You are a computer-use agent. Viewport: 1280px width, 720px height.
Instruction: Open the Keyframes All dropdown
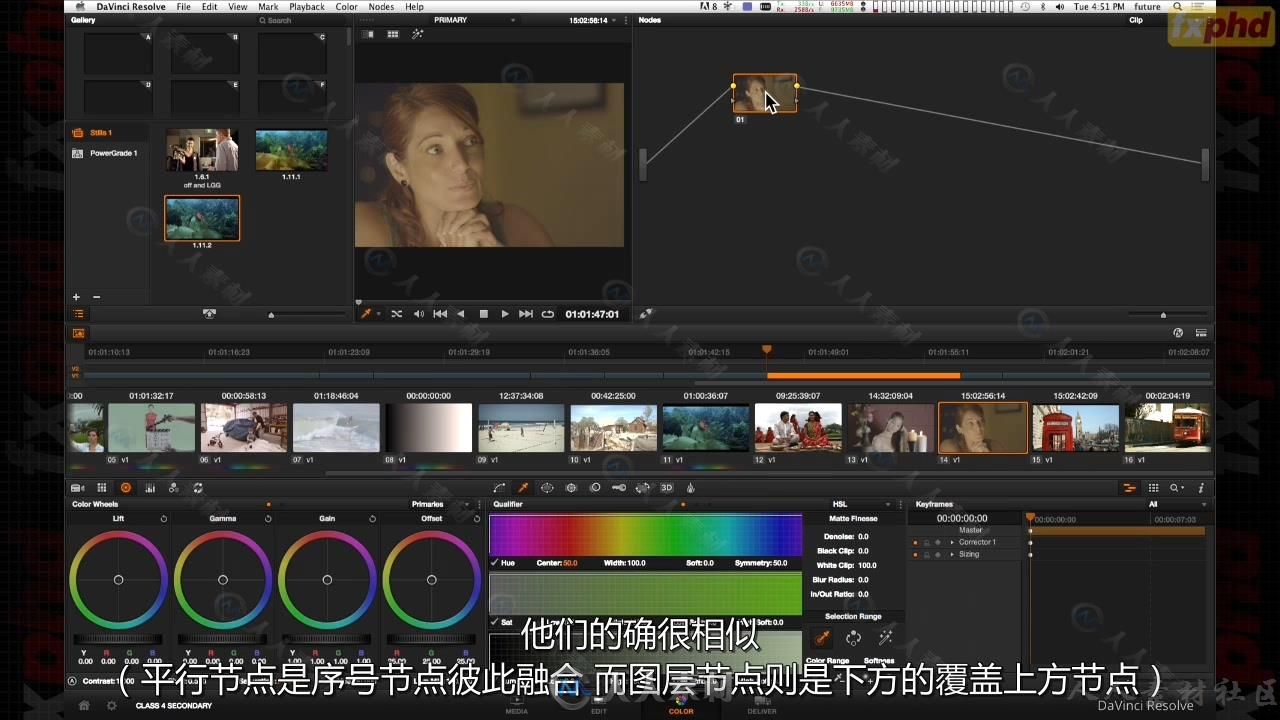[1176, 504]
